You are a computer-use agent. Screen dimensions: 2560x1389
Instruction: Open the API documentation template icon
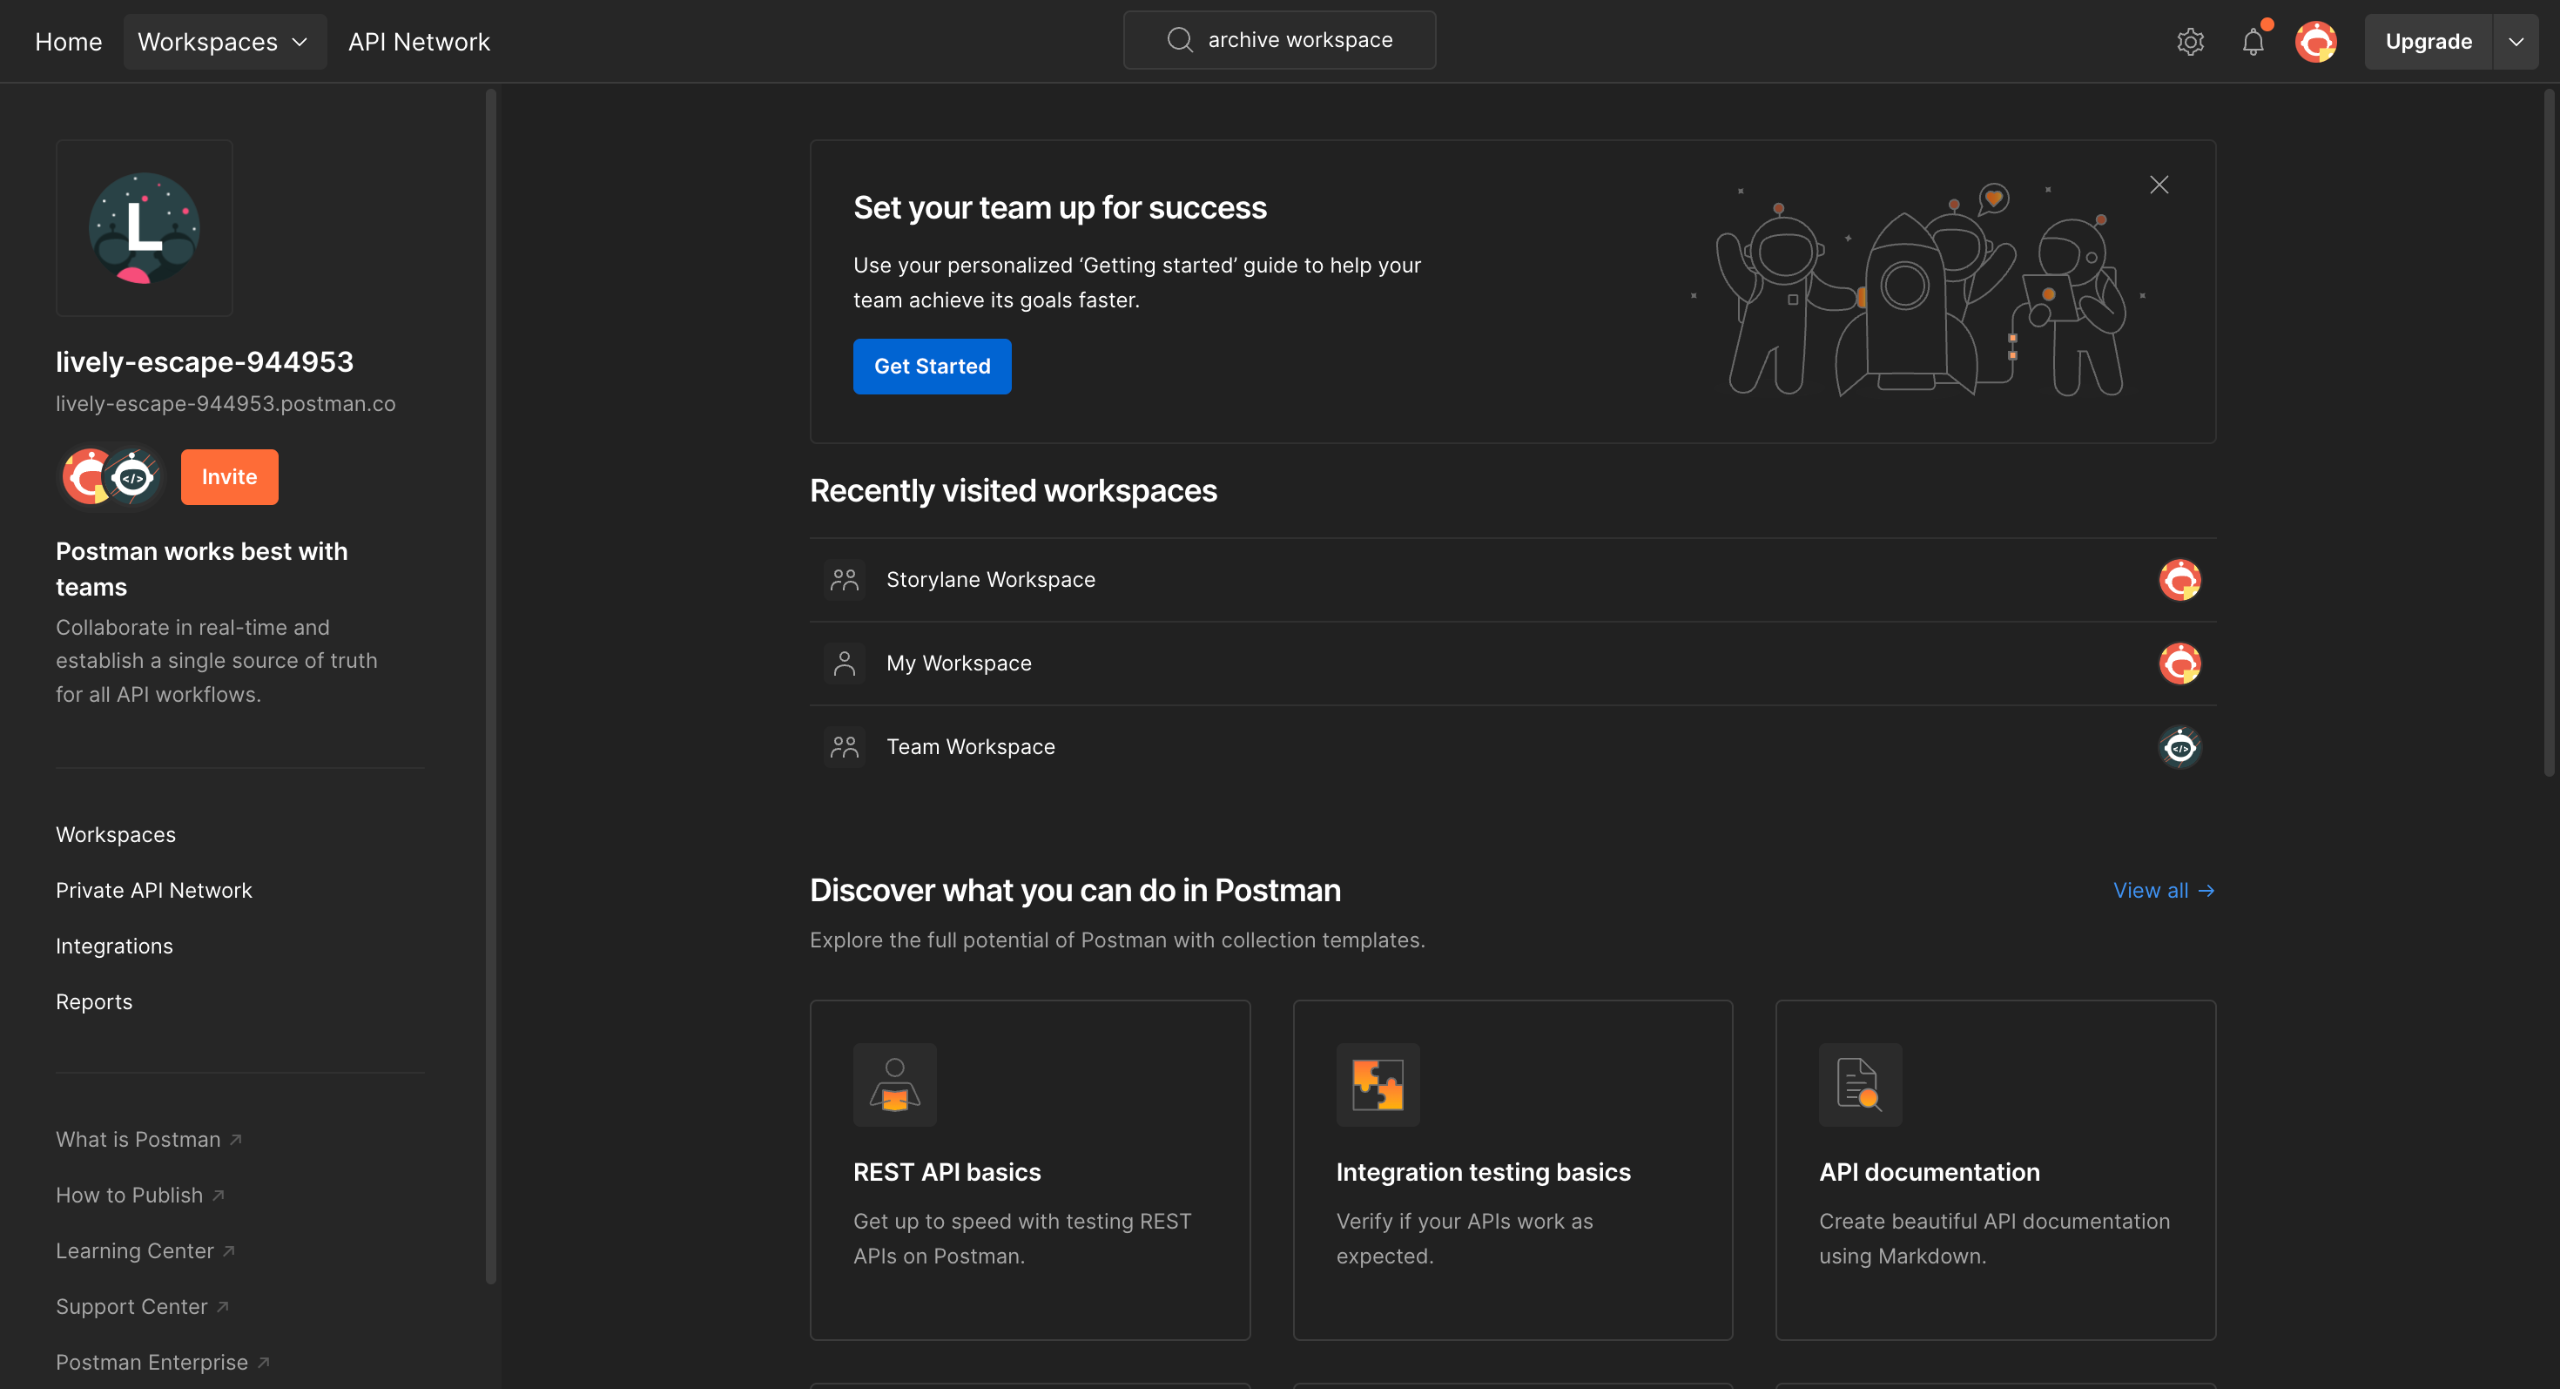1860,1084
